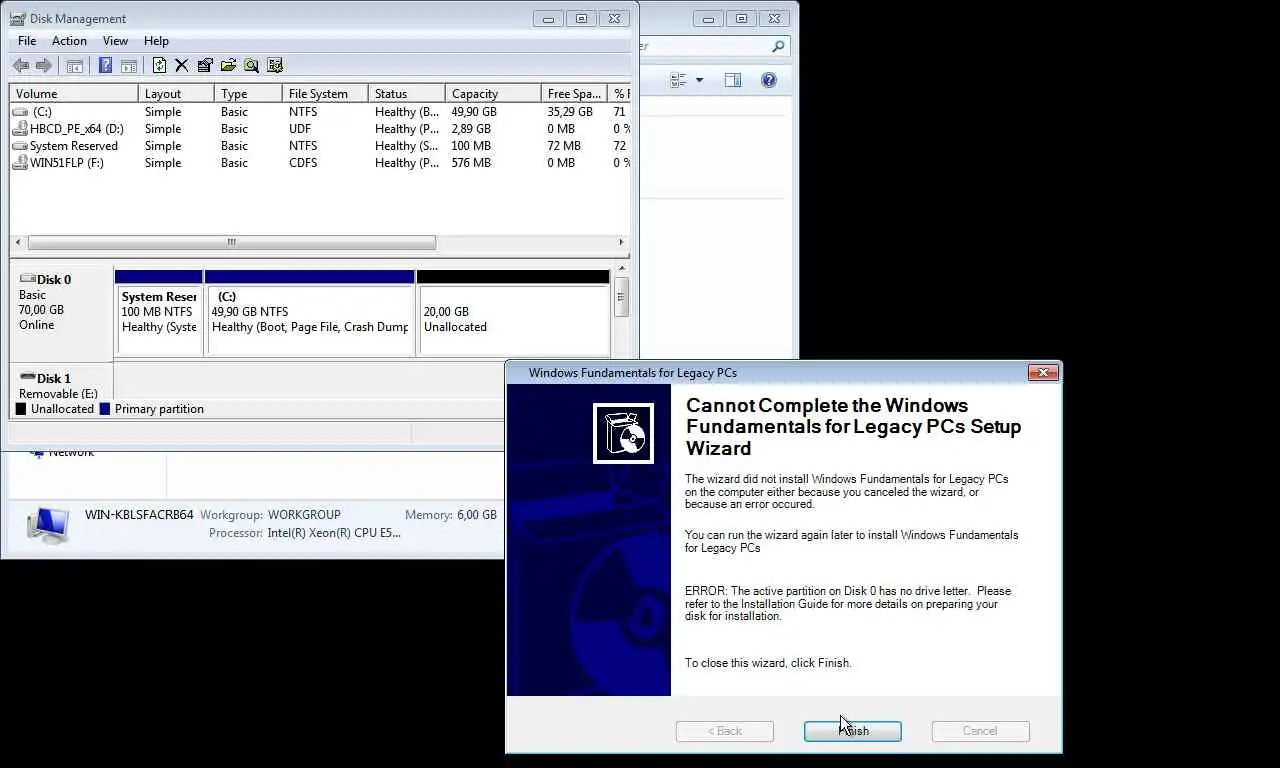Image resolution: width=1280 pixels, height=768 pixels.
Task: Click the search magnifier in Explorer window
Action: pyautogui.click(x=778, y=46)
